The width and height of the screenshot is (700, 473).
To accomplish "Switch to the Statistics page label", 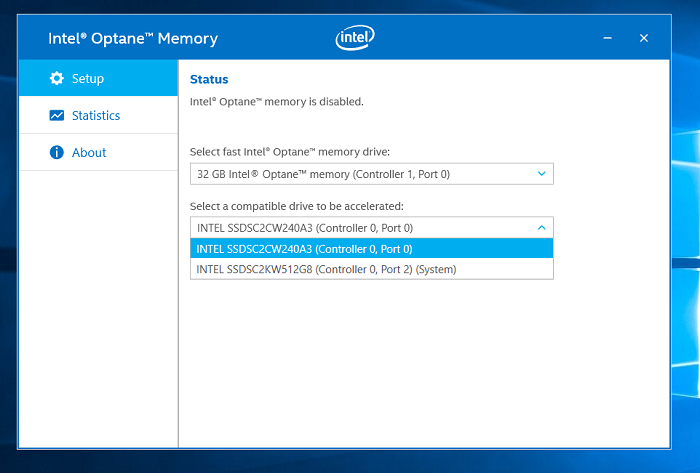I will (x=96, y=116).
